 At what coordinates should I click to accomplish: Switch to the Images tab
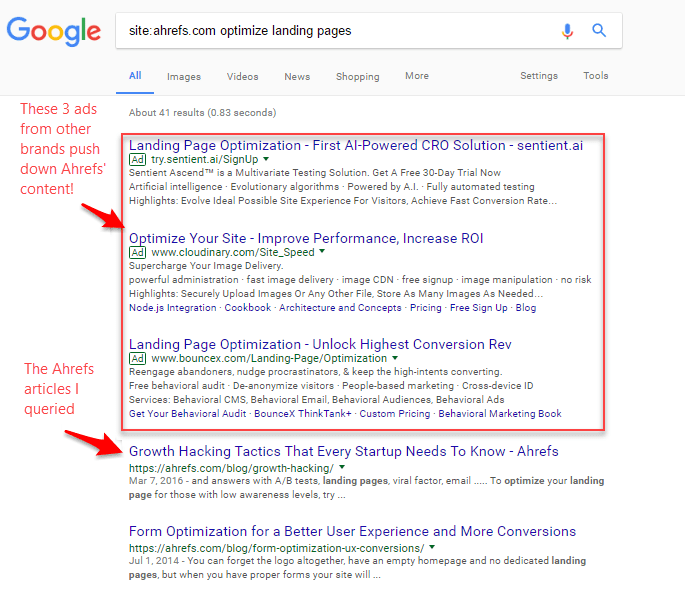[x=183, y=76]
